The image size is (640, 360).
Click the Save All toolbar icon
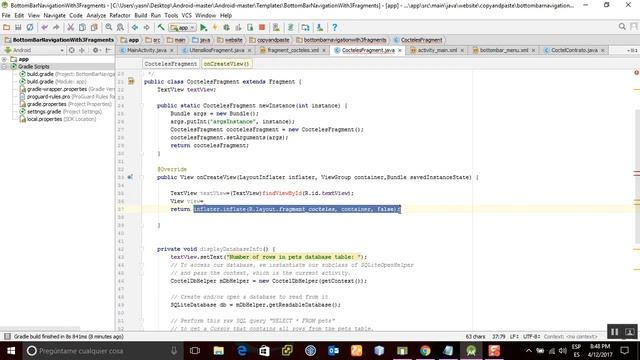(18, 27)
